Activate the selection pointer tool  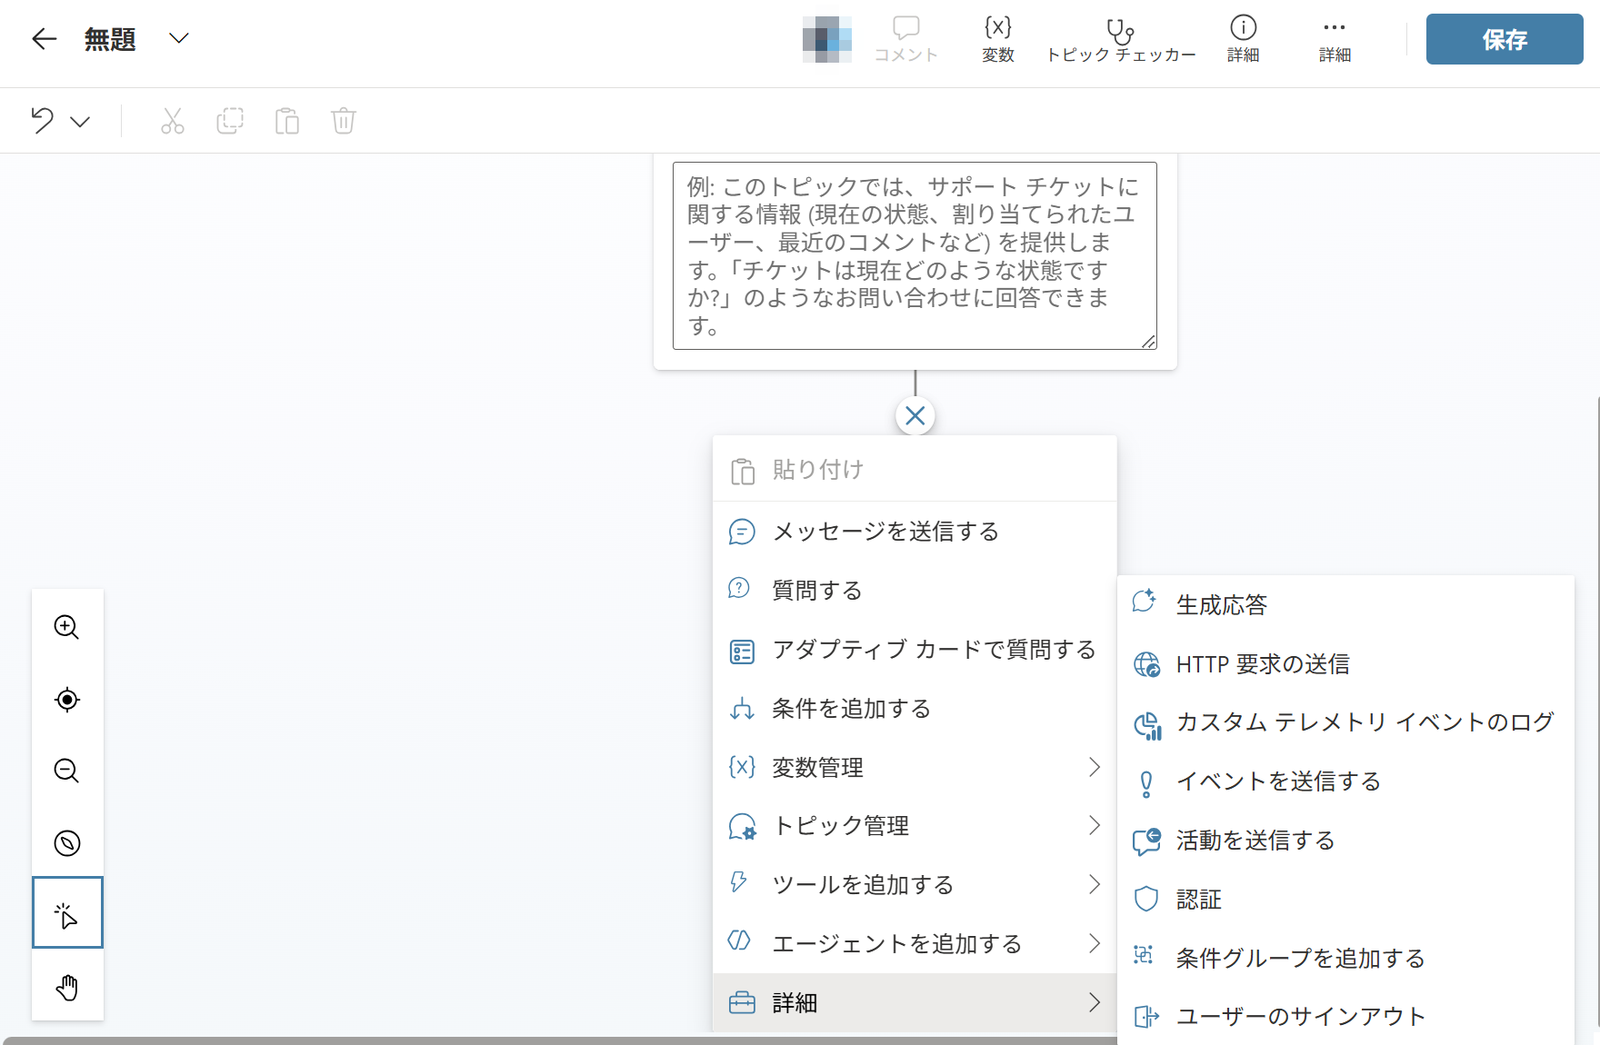tap(67, 913)
